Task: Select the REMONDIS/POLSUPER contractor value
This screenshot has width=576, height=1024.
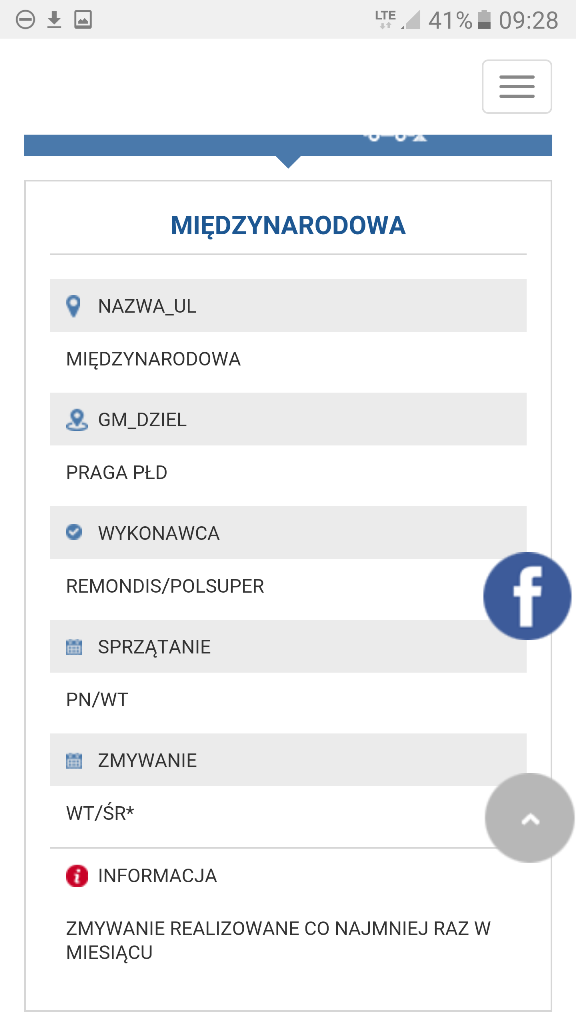Action: coord(165,586)
